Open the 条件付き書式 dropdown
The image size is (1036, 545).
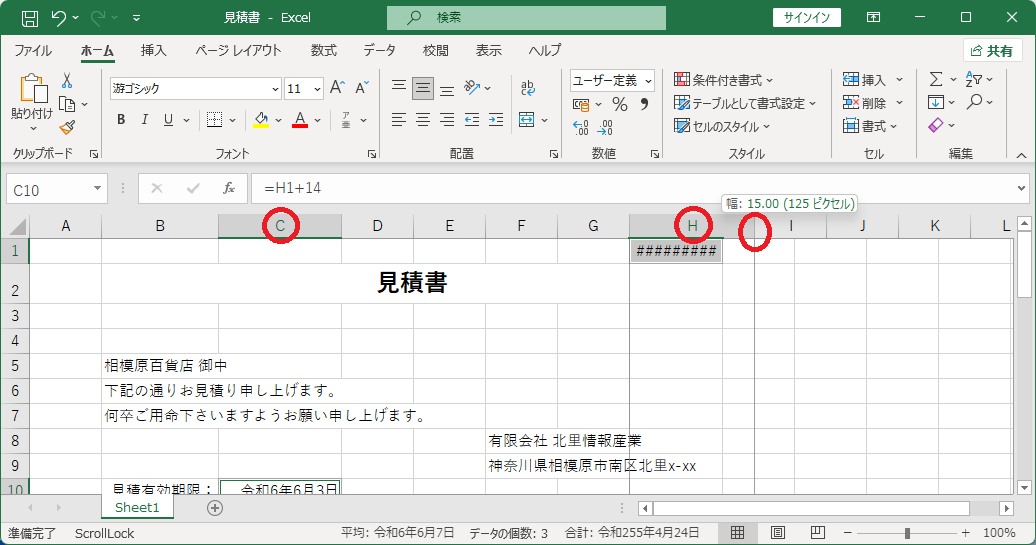[x=723, y=81]
